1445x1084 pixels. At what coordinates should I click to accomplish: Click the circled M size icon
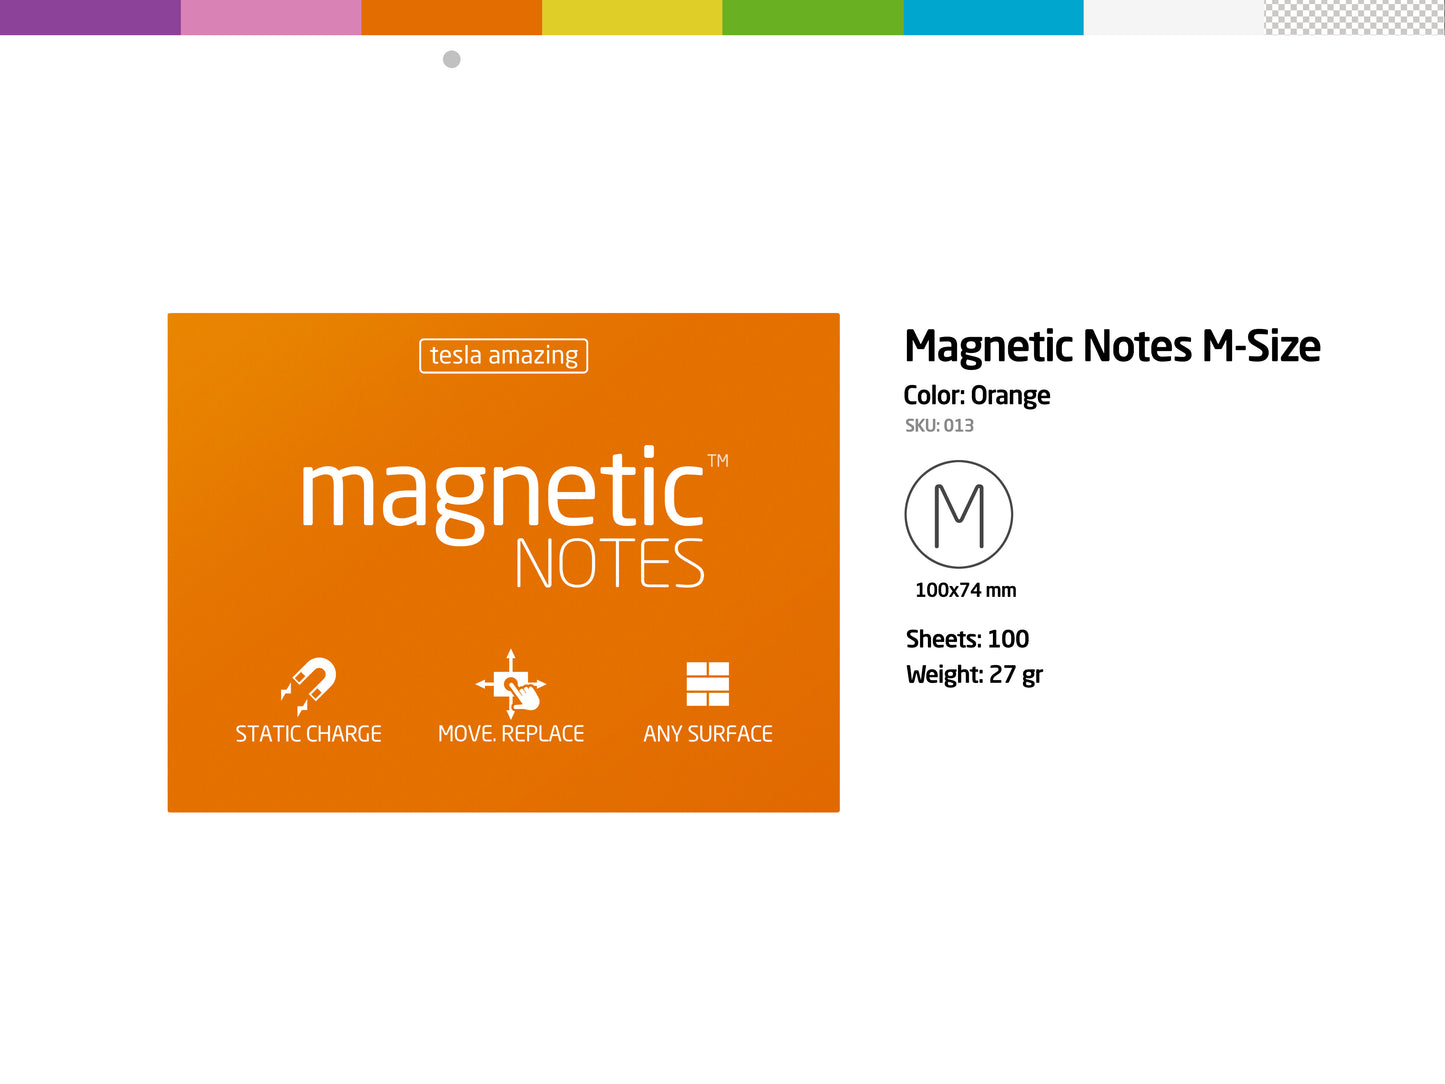(959, 514)
